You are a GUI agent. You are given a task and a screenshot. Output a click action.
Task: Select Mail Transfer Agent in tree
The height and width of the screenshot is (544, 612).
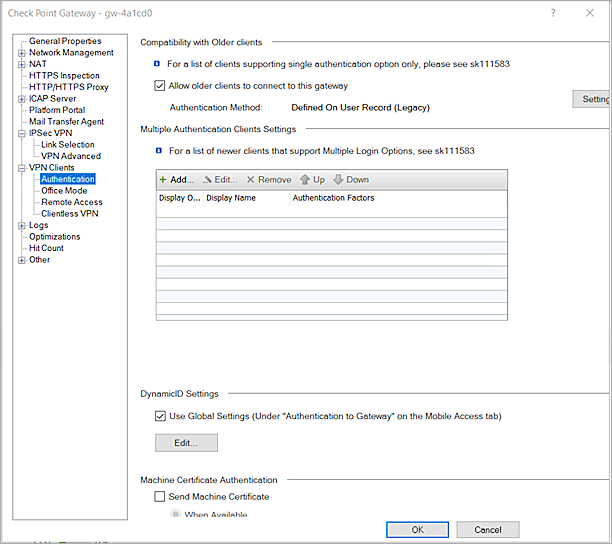(66, 122)
